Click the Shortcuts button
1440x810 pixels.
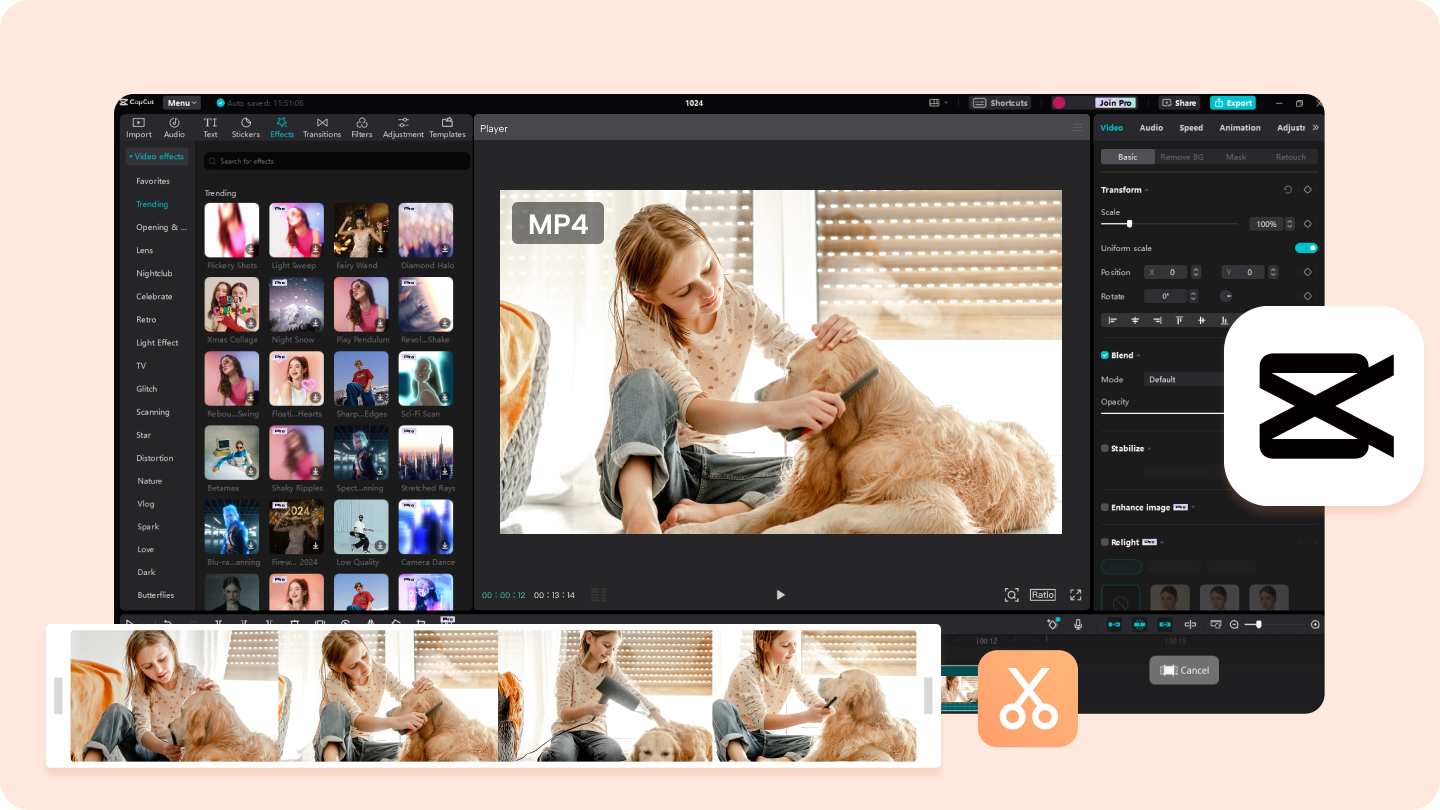pos(1000,103)
